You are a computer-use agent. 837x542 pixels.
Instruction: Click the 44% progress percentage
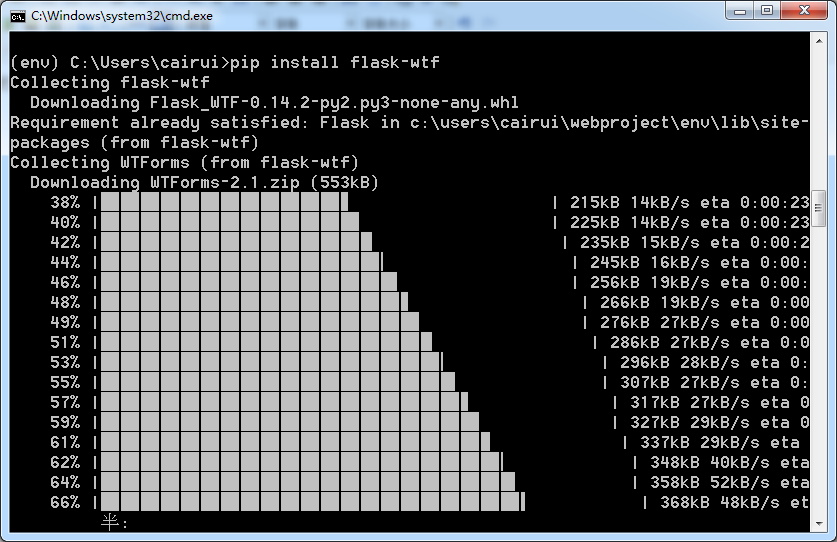[x=65, y=263]
